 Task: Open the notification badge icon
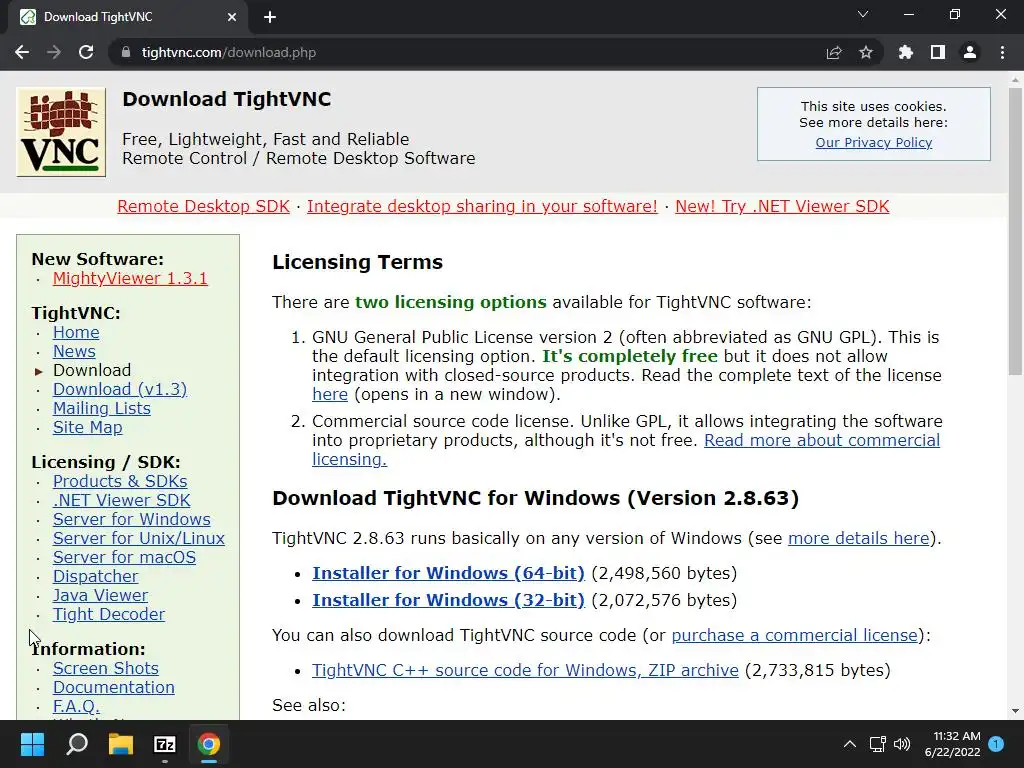(x=996, y=743)
